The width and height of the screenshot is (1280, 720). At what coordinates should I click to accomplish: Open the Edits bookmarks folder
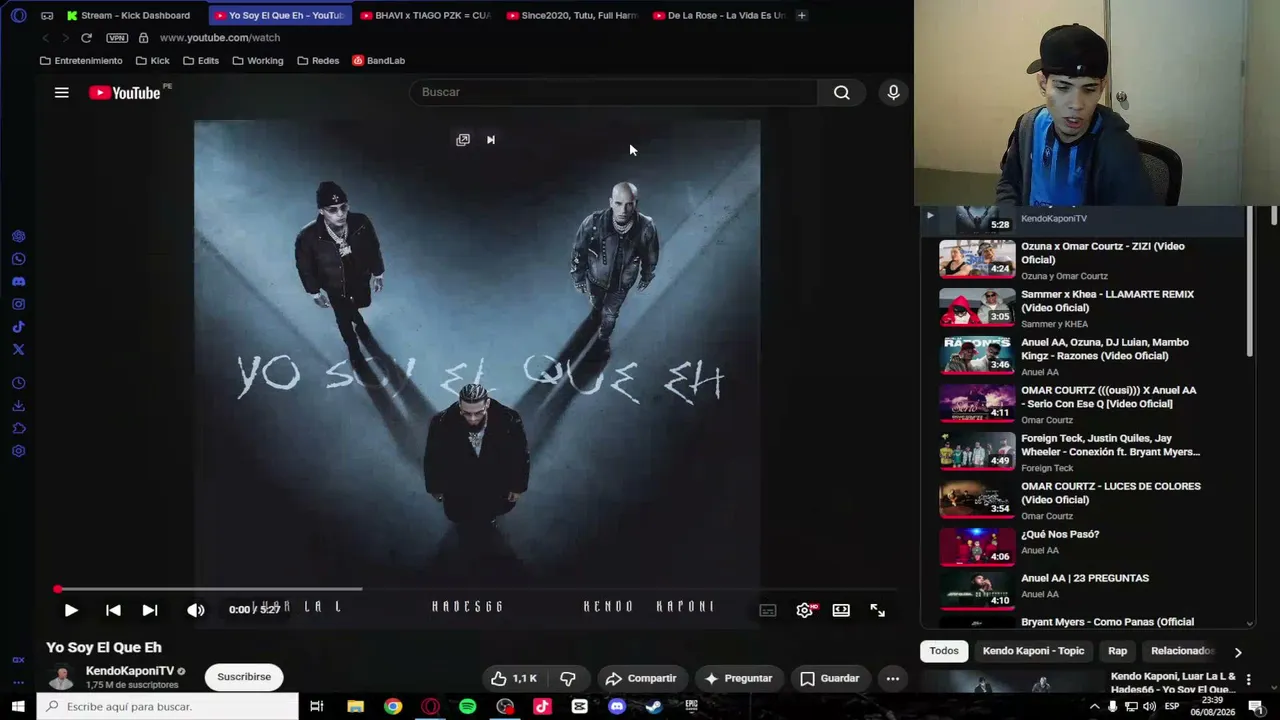tap(201, 61)
